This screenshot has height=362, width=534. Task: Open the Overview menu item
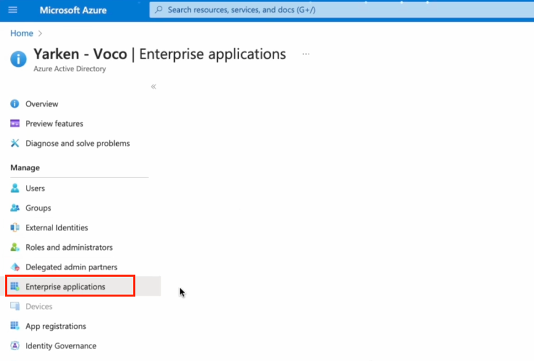tap(42, 104)
